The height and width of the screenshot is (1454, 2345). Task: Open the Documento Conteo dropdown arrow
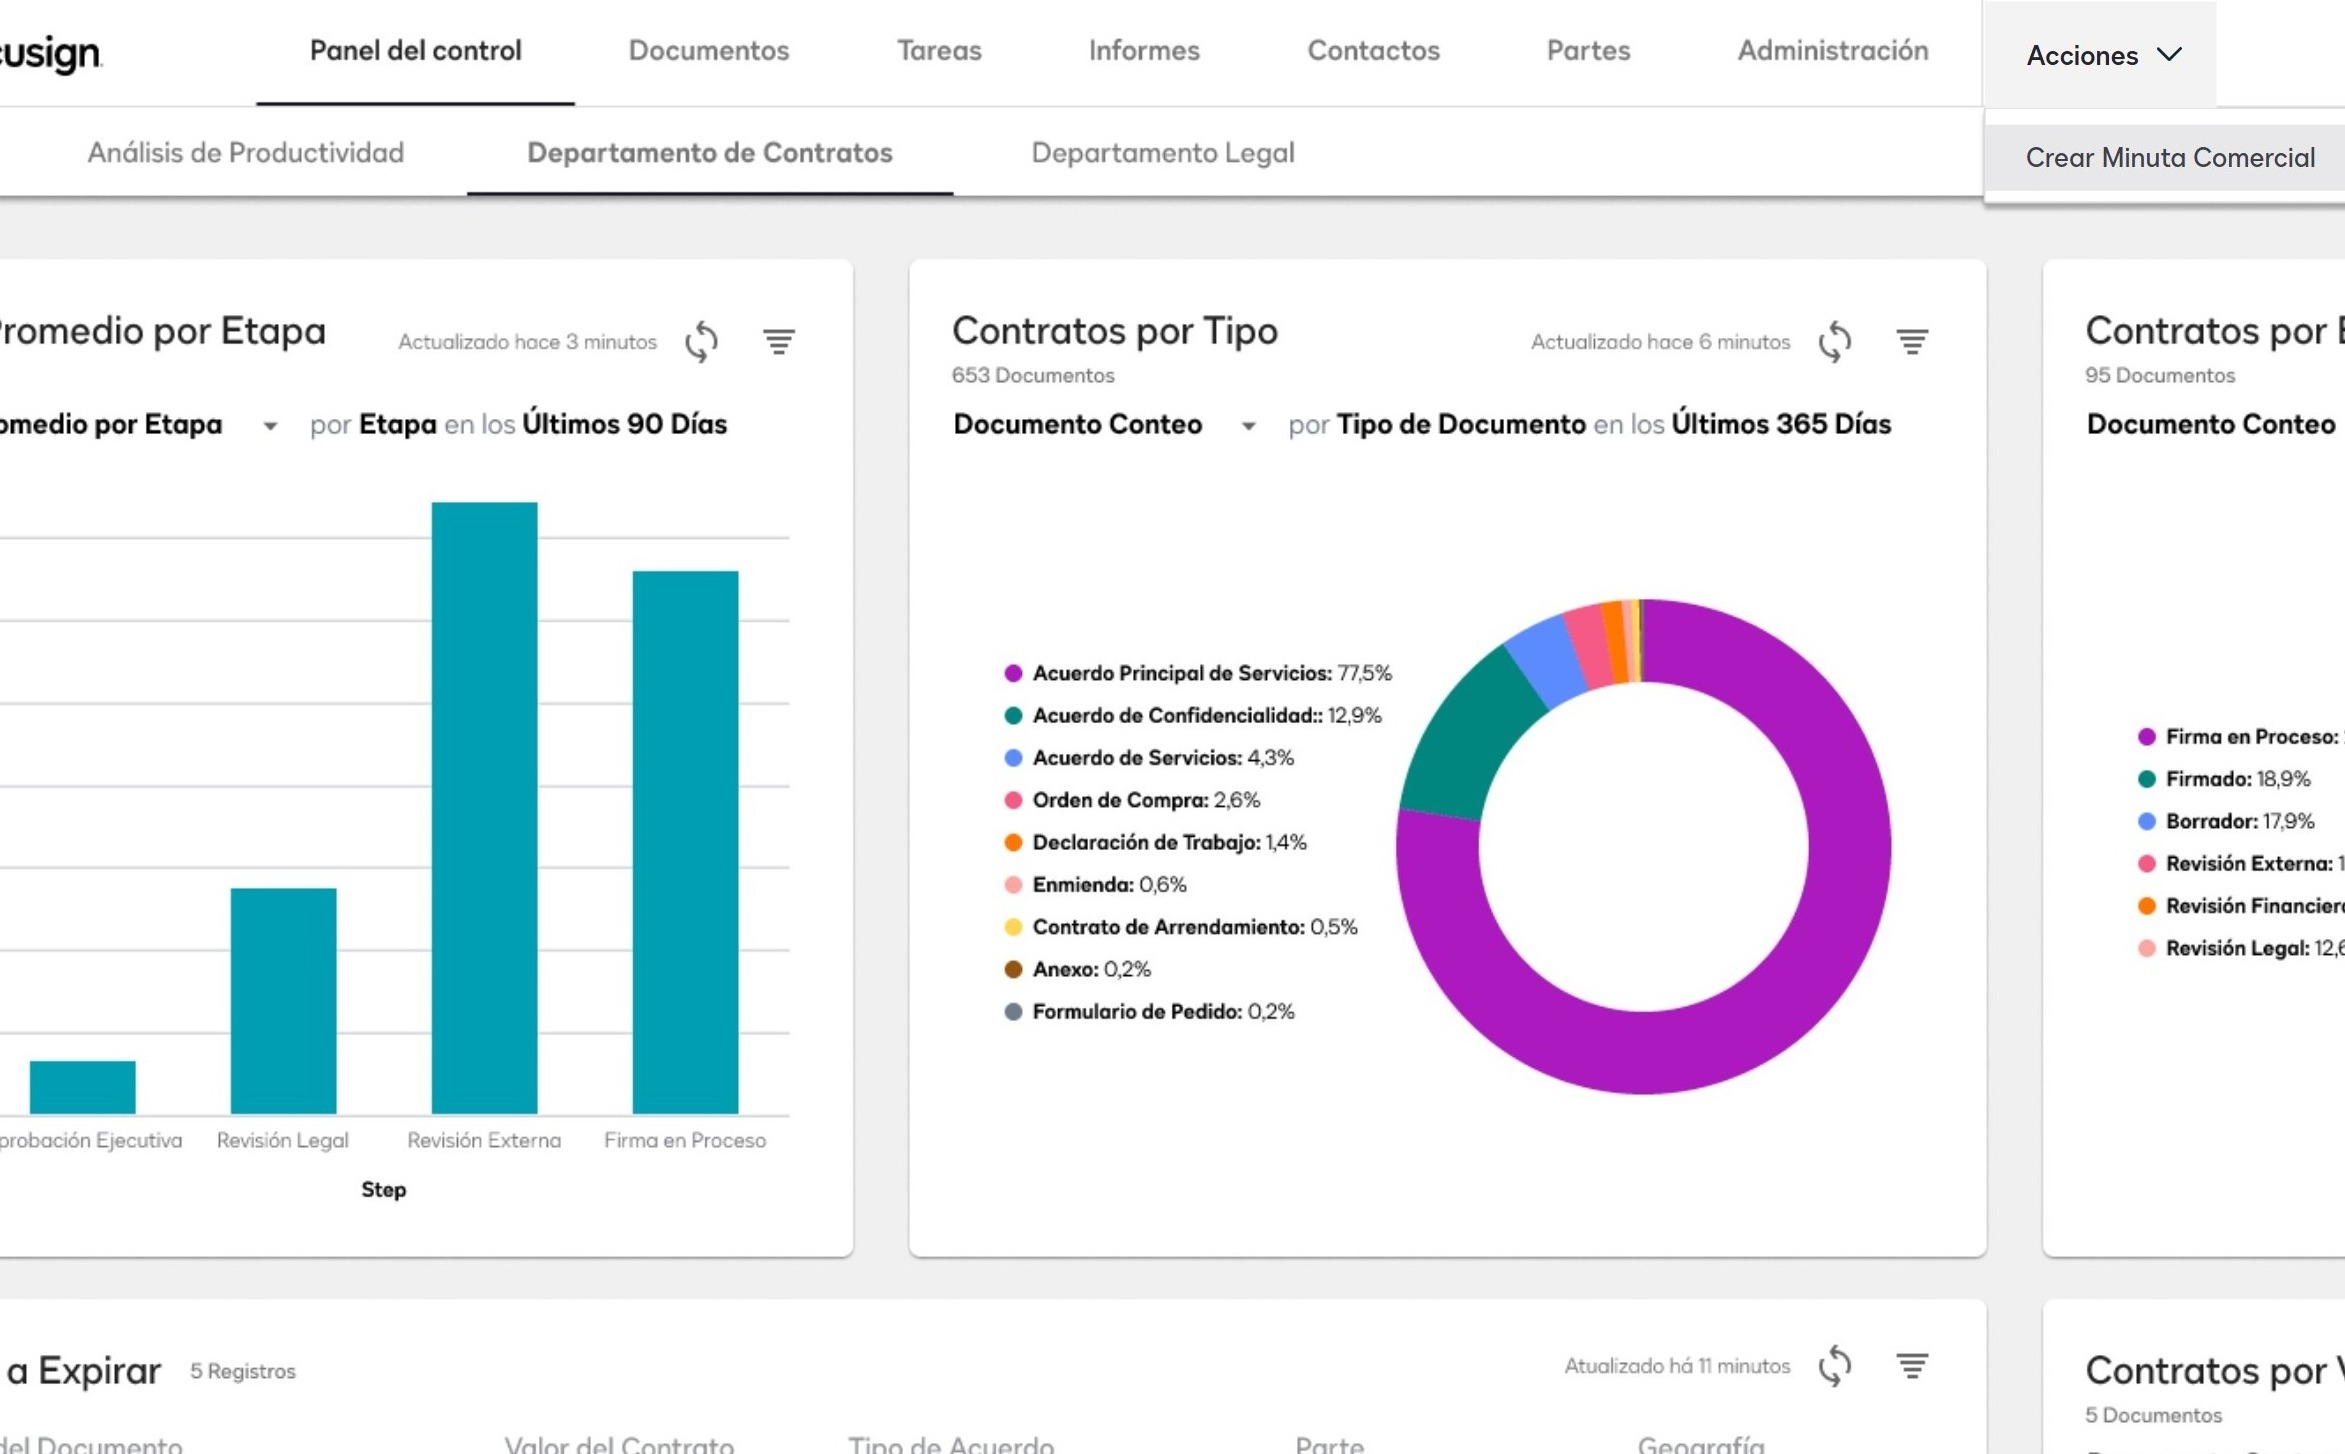(1248, 426)
